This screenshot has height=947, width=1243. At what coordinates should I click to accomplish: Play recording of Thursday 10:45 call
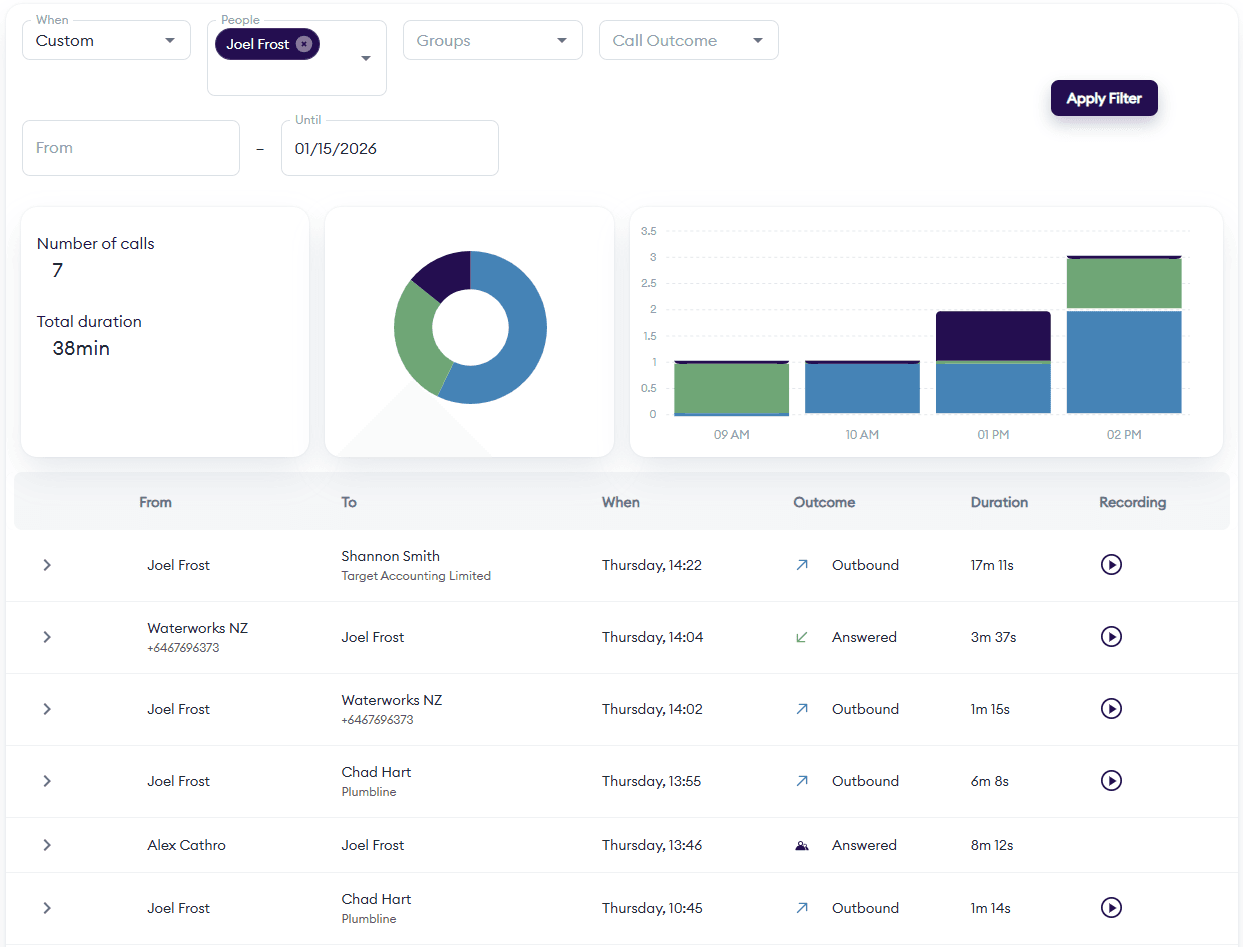click(1110, 908)
